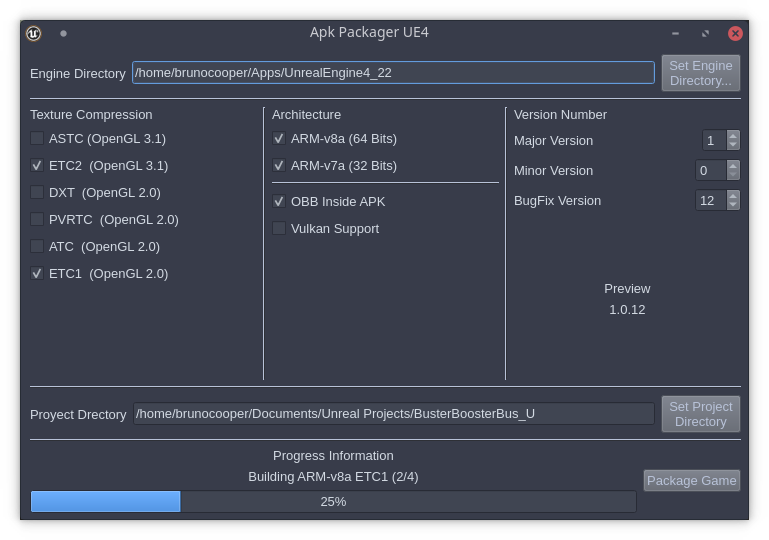Maximize the Apk Packager window
Viewport: 769px width, 540px height.
pyautogui.click(x=705, y=33)
